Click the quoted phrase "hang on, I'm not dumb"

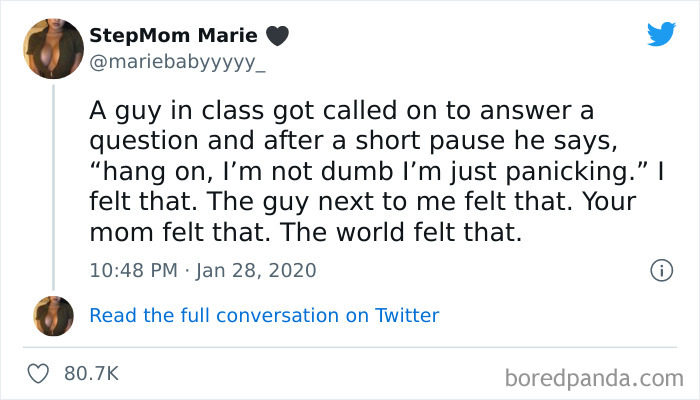[220, 172]
